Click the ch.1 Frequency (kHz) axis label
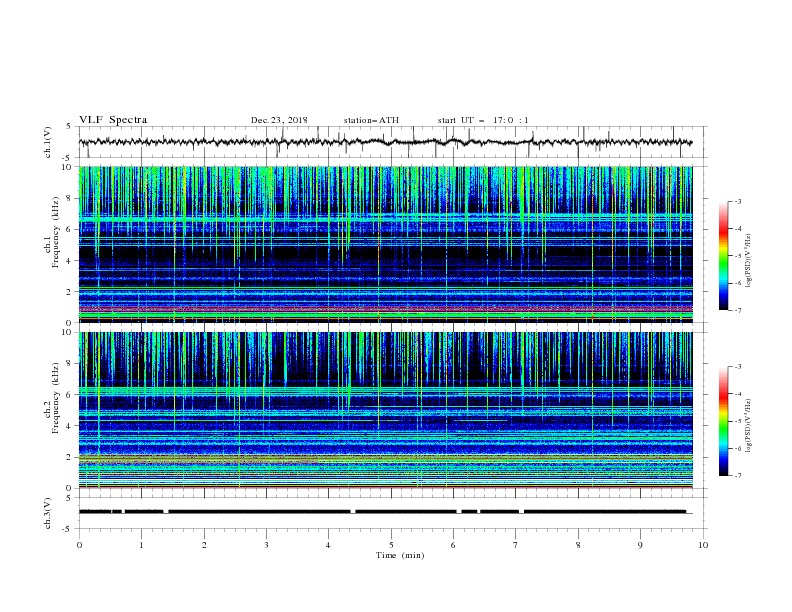 click(x=51, y=244)
